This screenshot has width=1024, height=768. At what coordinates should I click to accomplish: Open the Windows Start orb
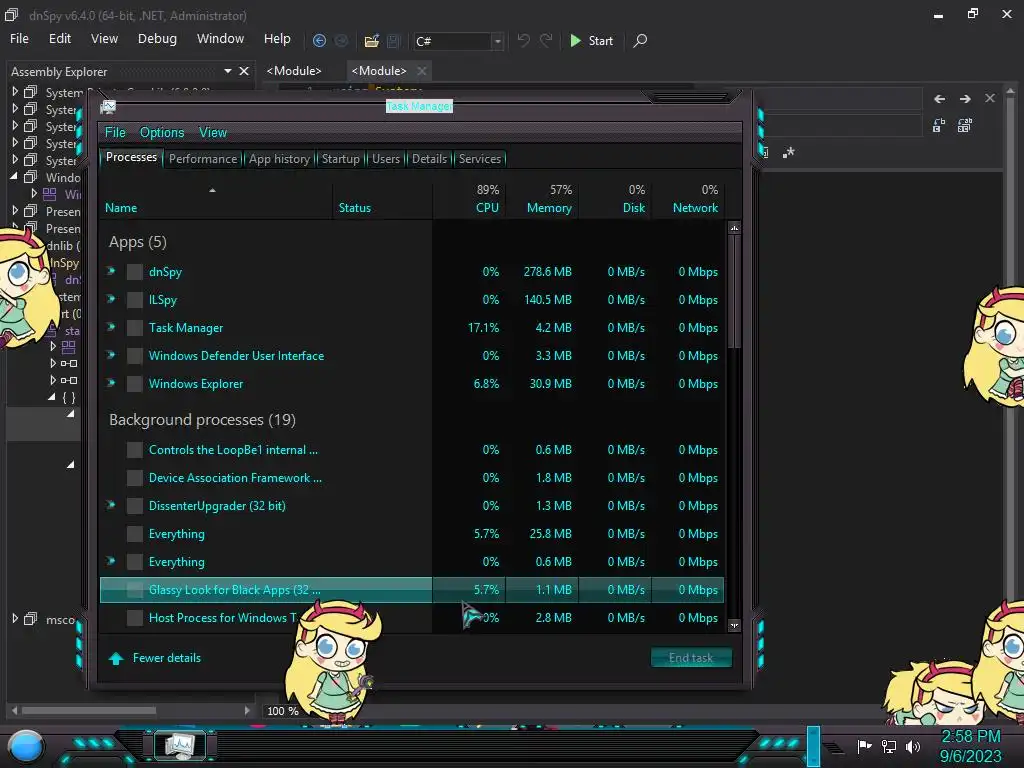pos(26,747)
